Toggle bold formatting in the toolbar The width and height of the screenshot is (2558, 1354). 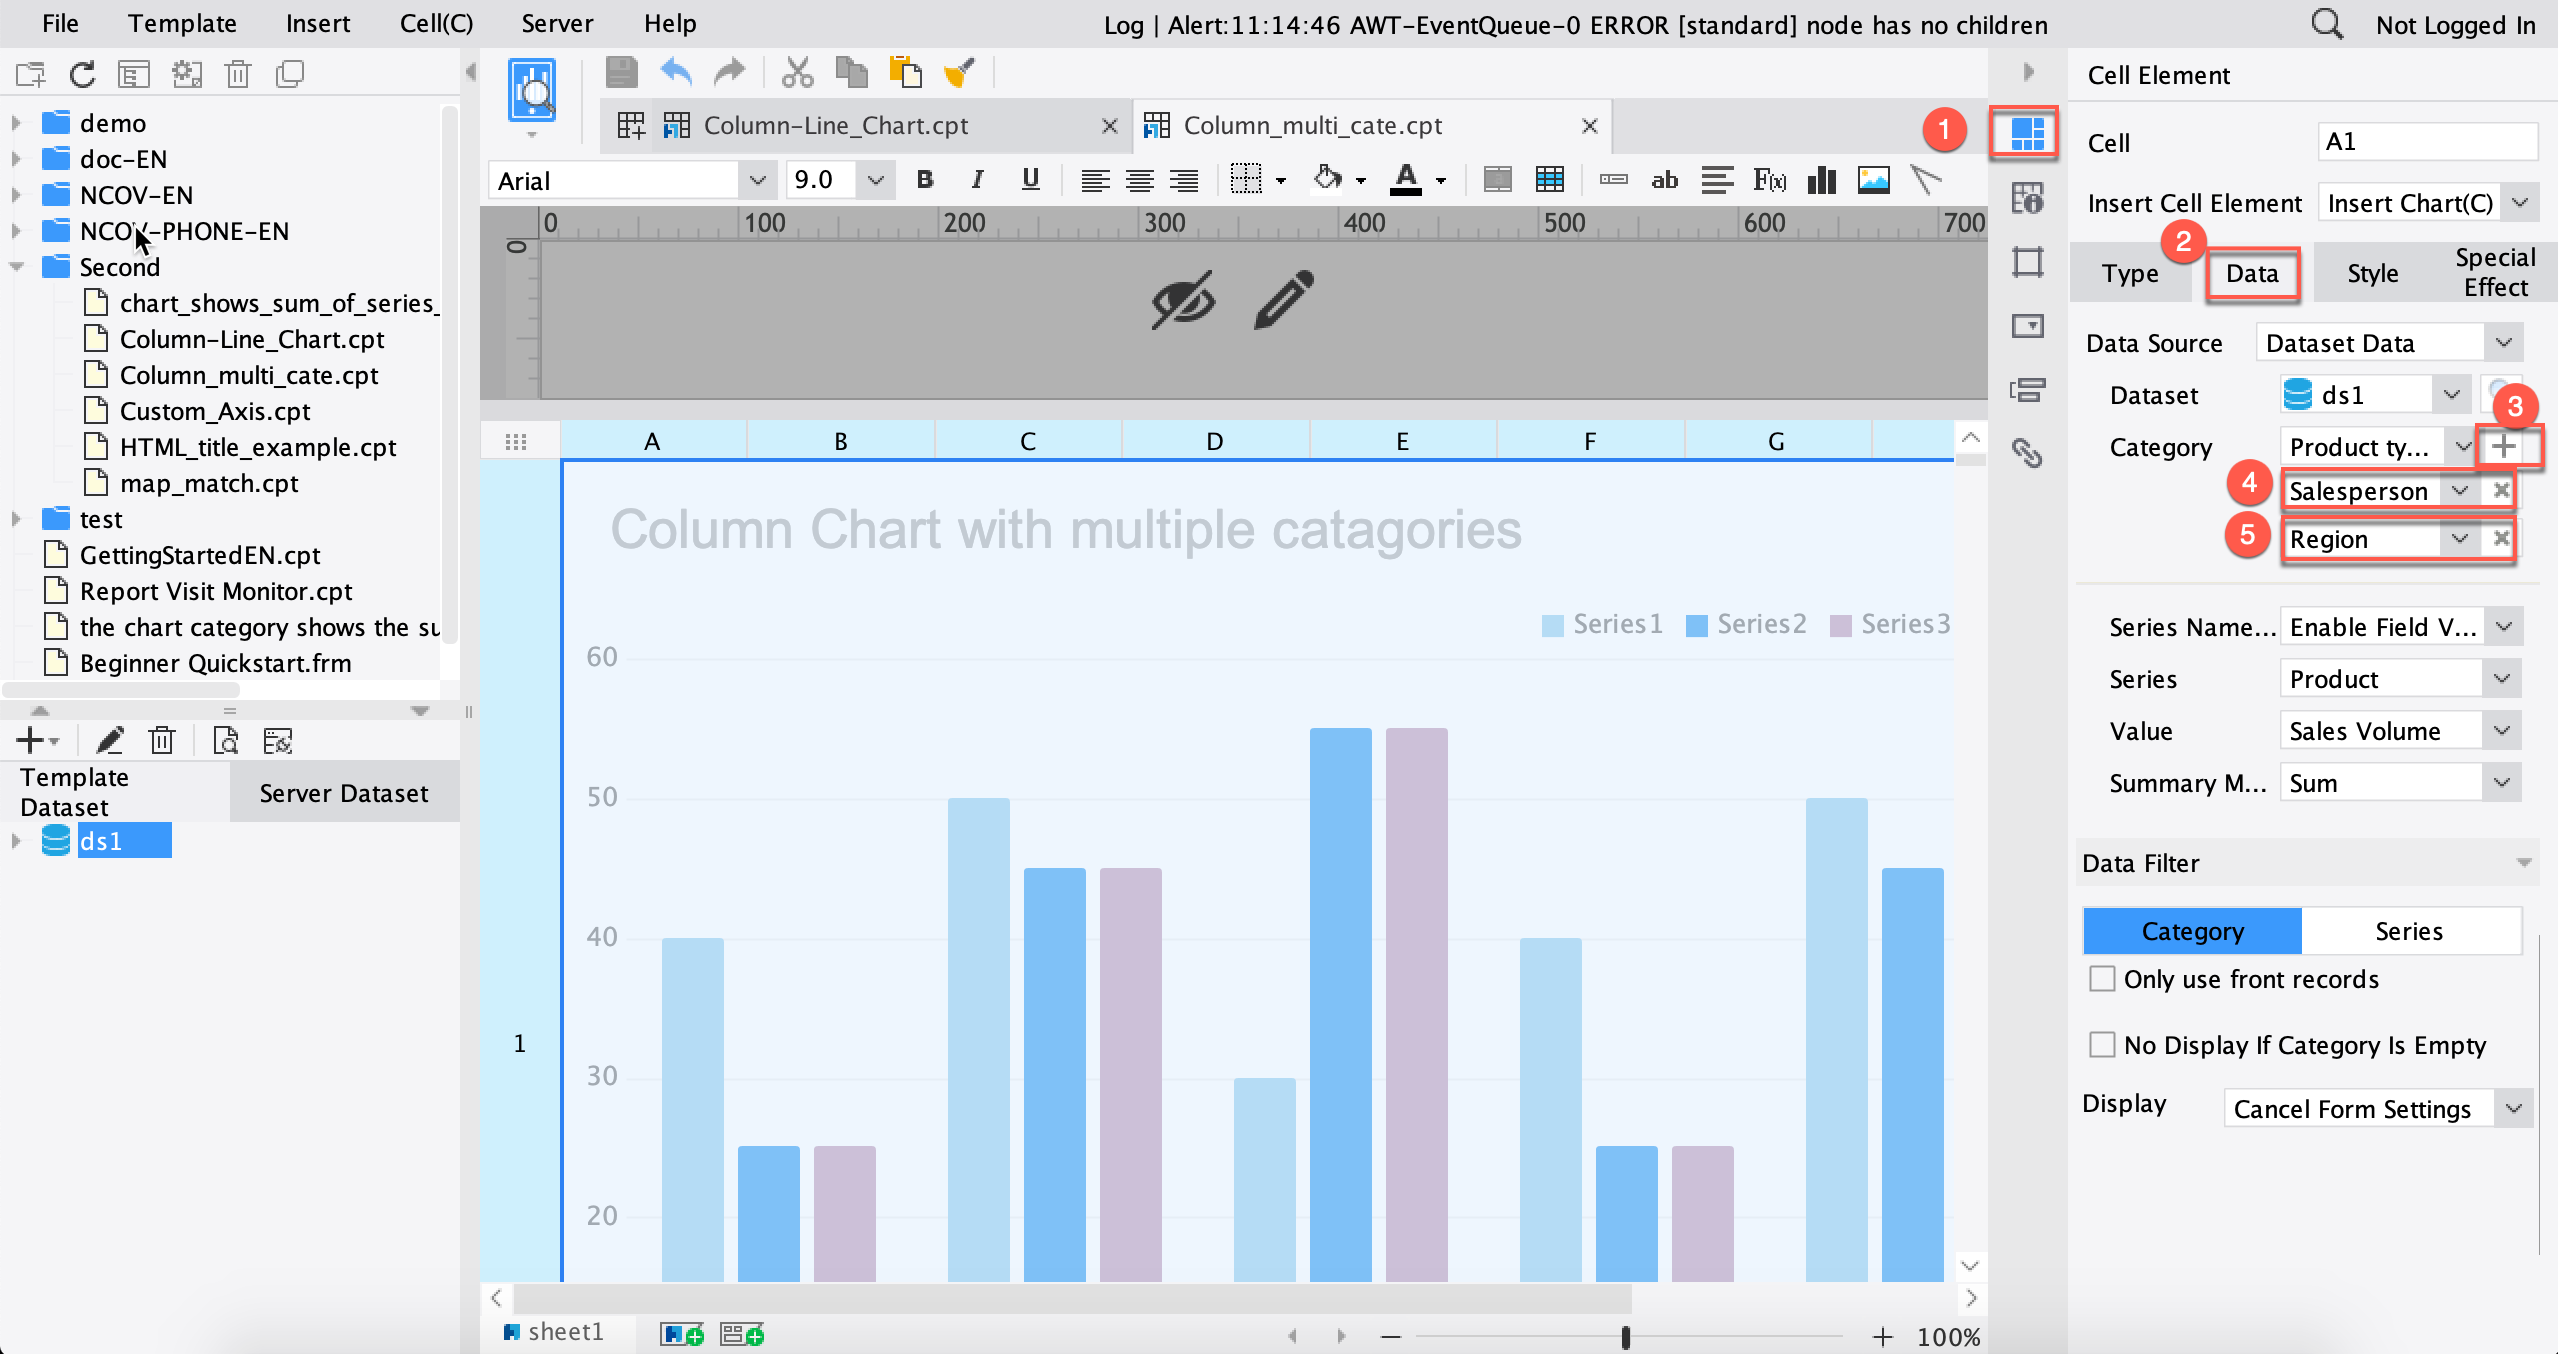924,180
